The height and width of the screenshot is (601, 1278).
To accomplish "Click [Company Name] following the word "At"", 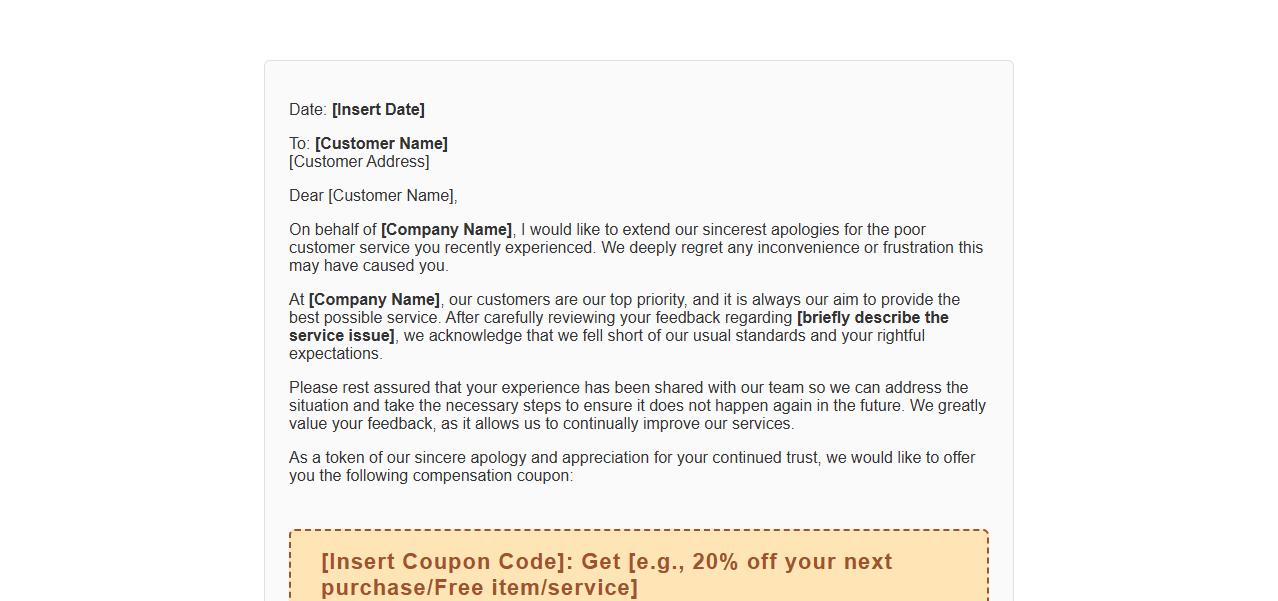I will 374,300.
